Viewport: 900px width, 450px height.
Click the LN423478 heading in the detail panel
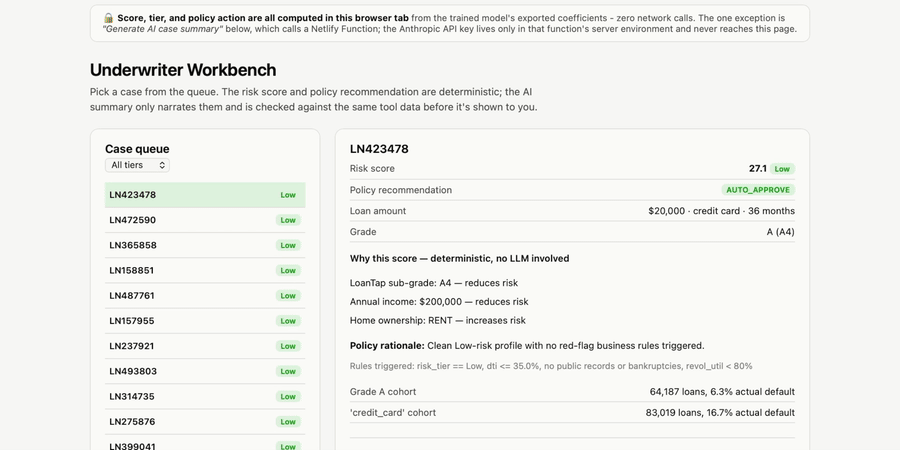click(379, 149)
